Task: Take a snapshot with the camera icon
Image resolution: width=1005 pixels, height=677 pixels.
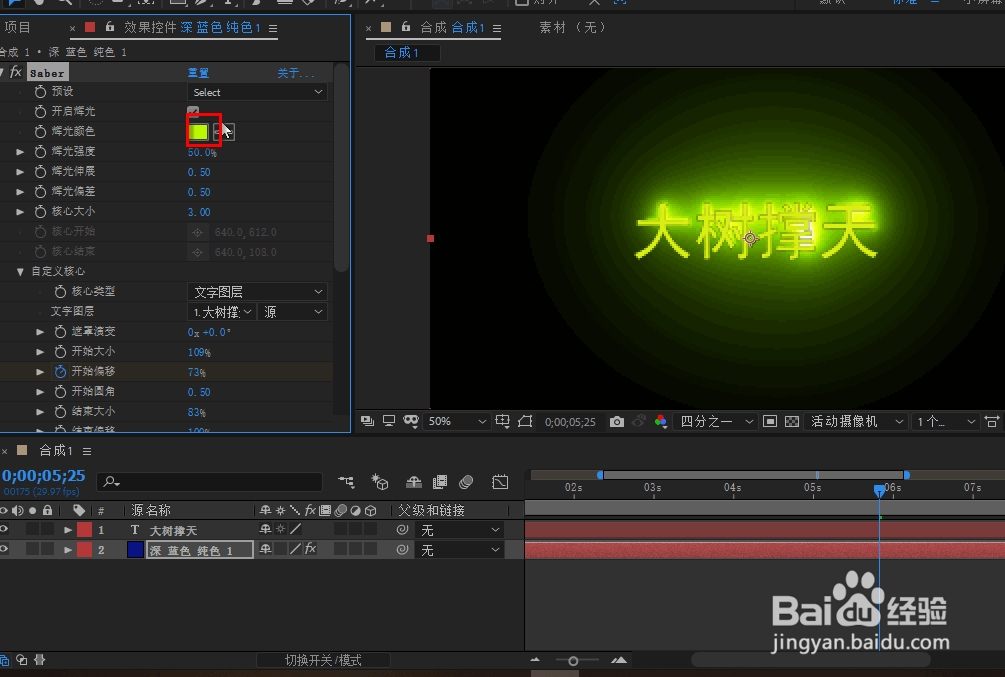Action: 617,421
